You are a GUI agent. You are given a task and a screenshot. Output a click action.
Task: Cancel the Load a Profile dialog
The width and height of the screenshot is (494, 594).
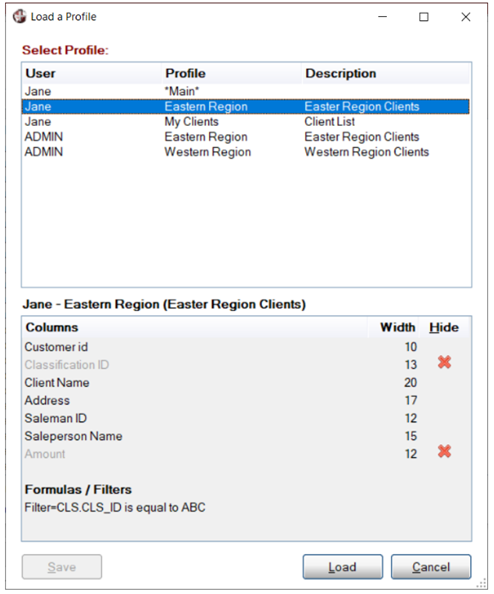pos(431,567)
